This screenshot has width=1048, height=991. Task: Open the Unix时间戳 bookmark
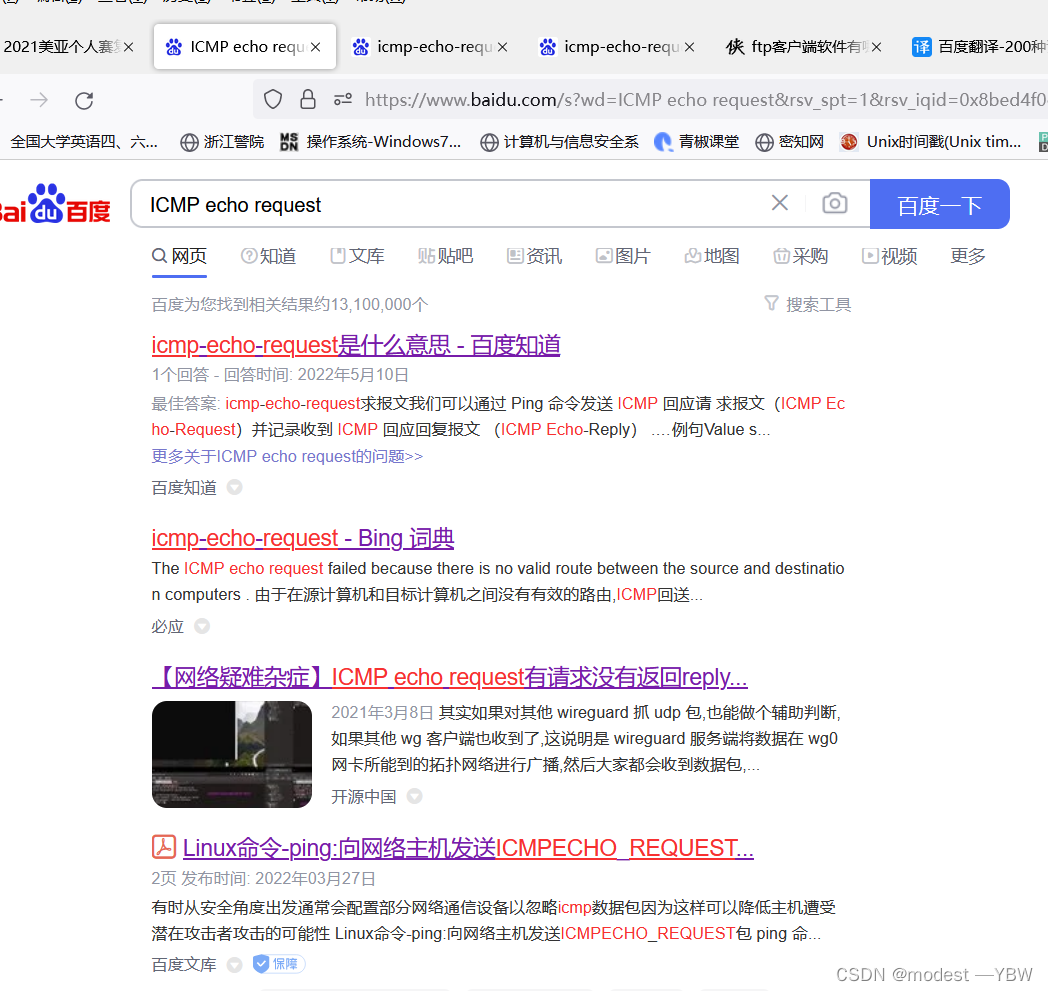tap(930, 142)
